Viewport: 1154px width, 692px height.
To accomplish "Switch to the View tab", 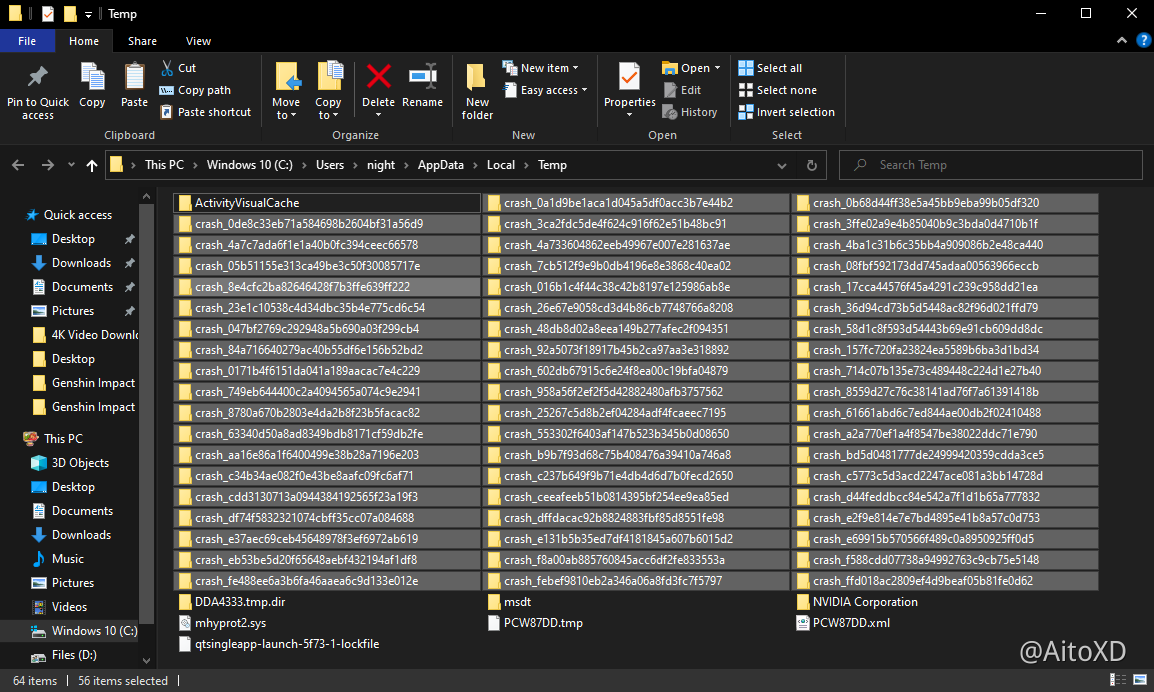I will tap(197, 40).
